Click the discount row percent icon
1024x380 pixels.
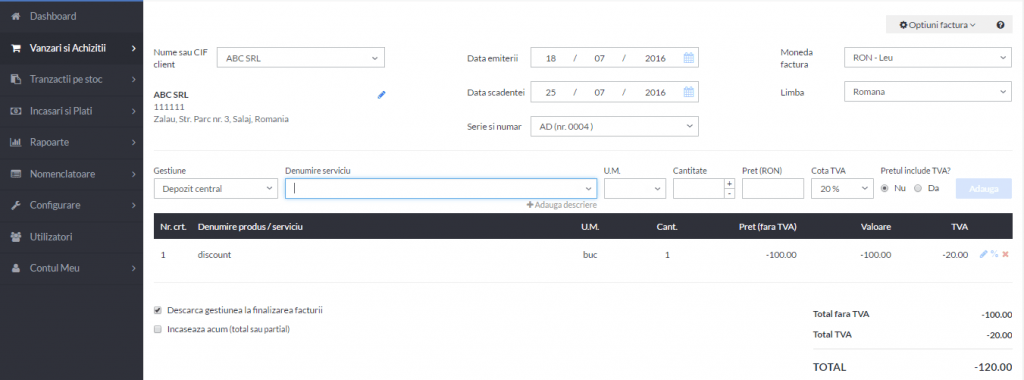click(x=994, y=255)
